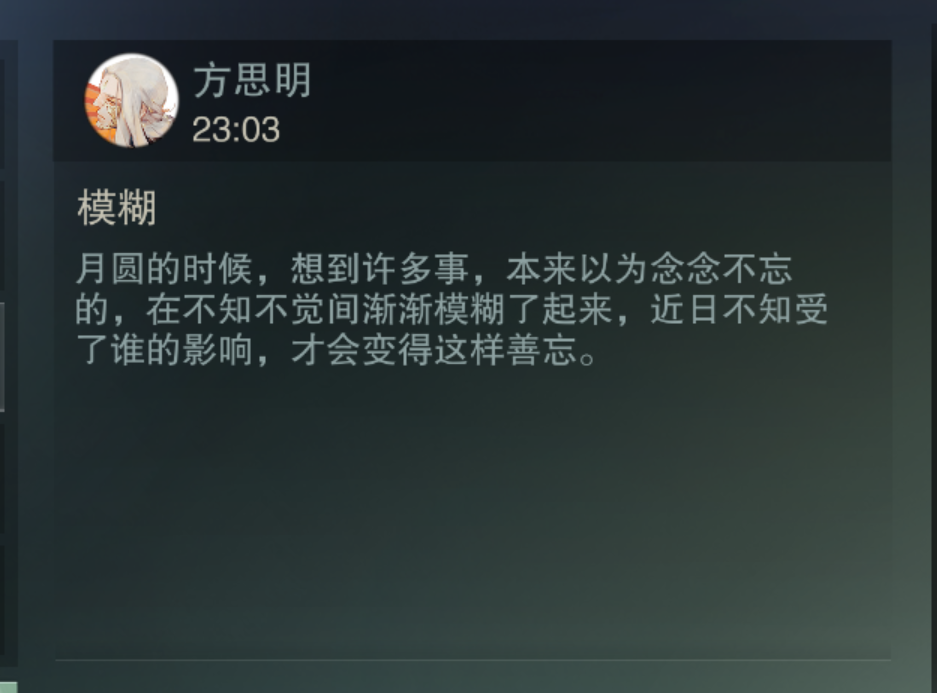Click the empty area below the post text
This screenshot has width=937, height=693.
[x=472, y=508]
